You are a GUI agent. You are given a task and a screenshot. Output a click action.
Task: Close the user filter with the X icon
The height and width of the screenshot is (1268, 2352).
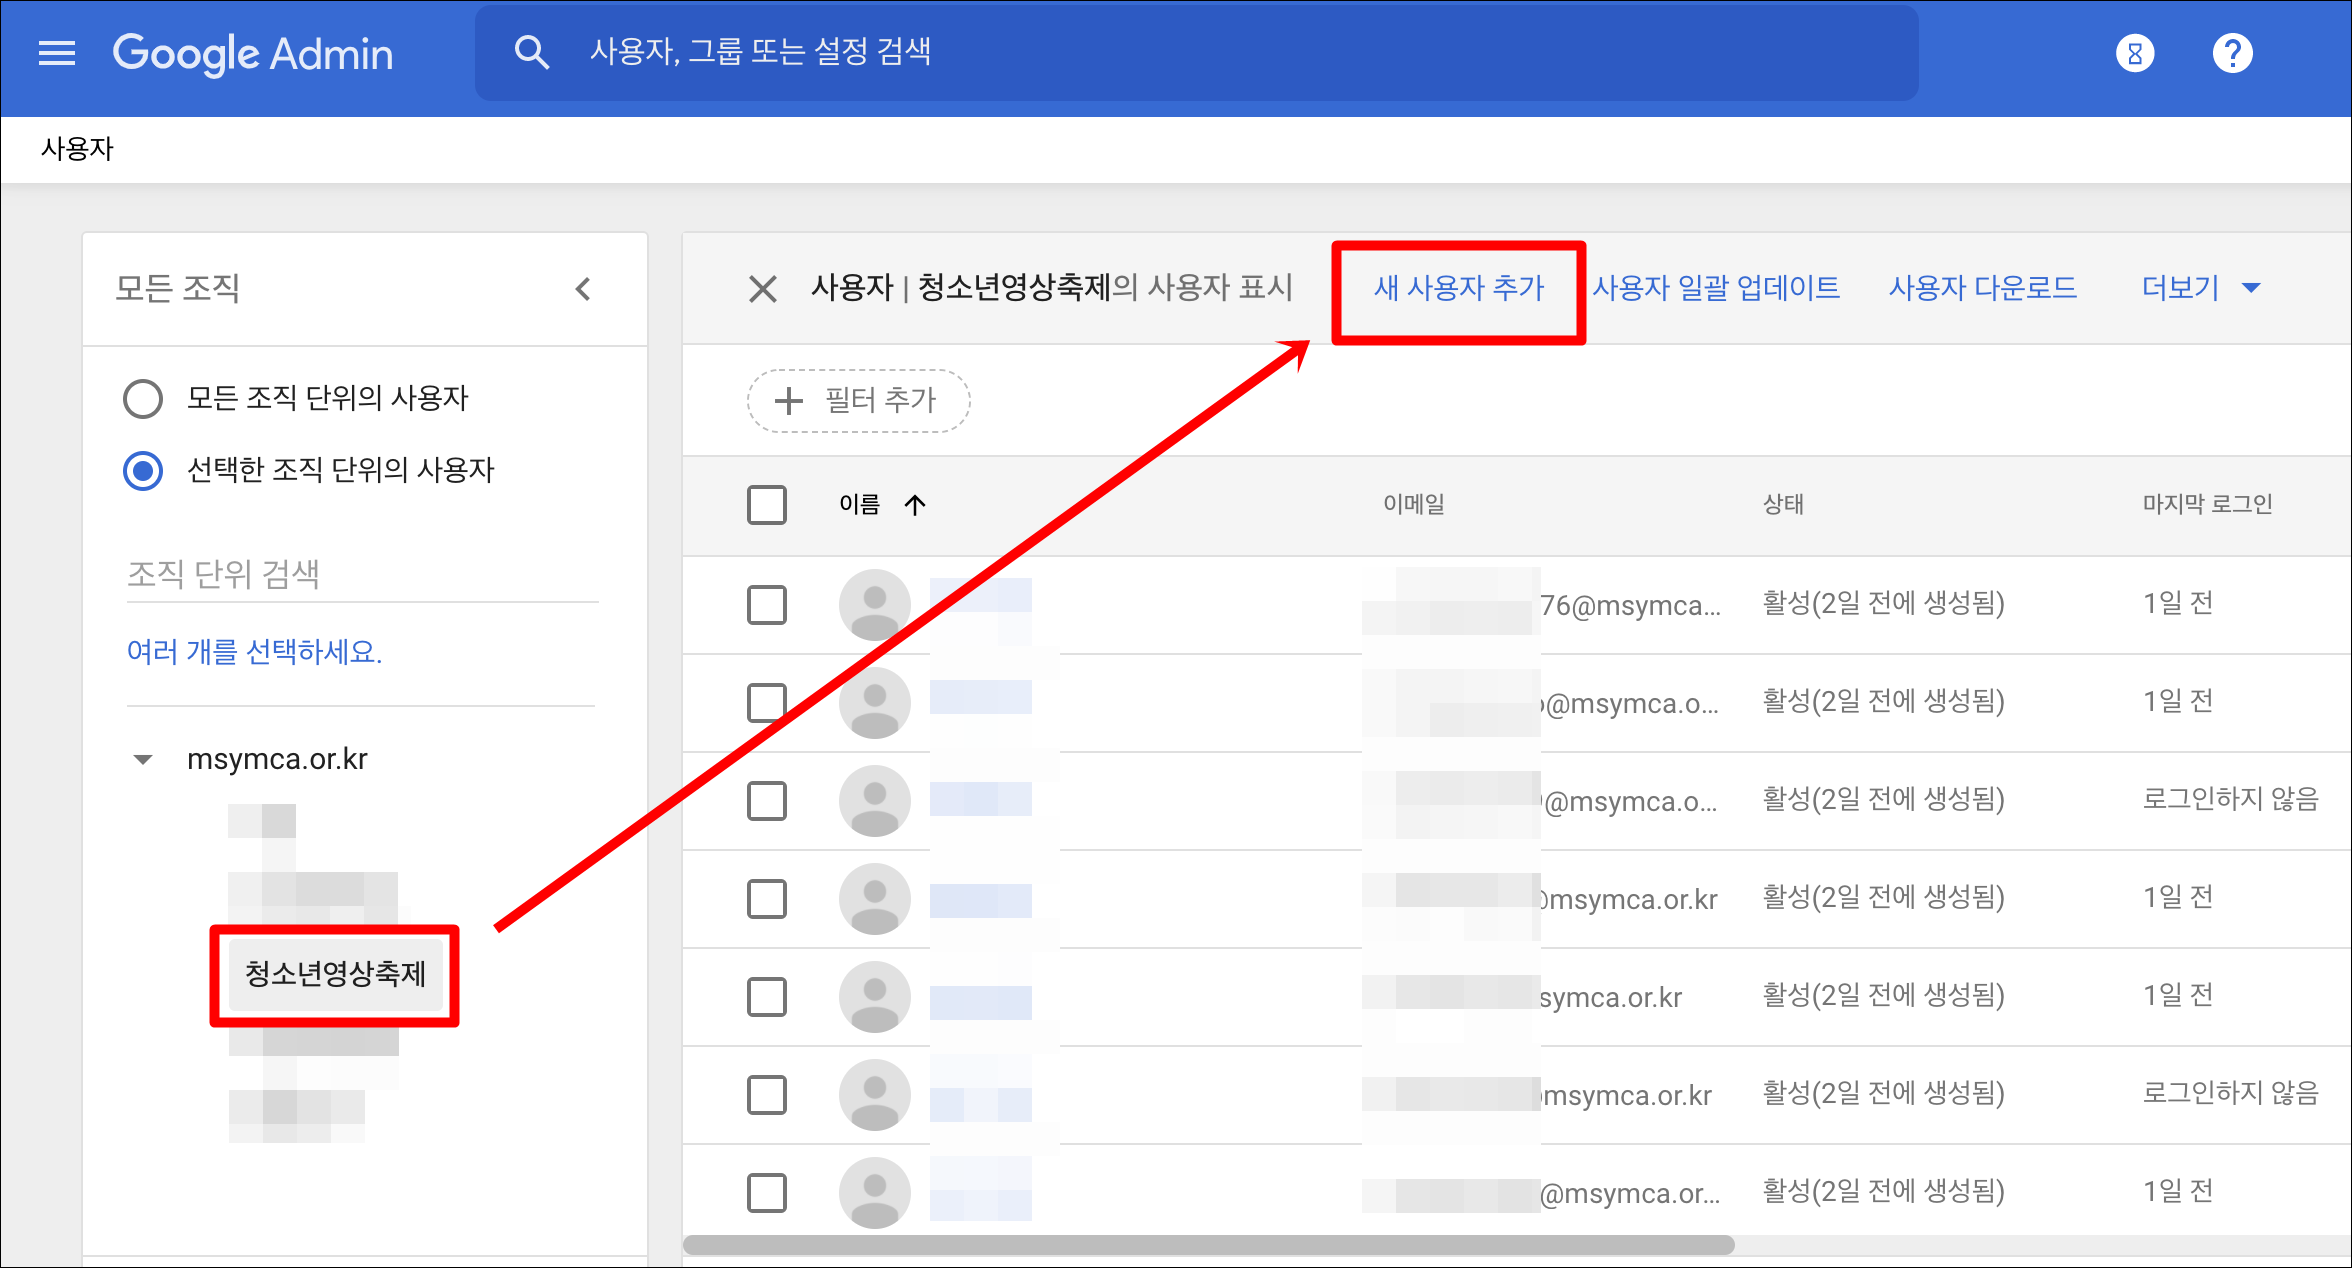[762, 290]
